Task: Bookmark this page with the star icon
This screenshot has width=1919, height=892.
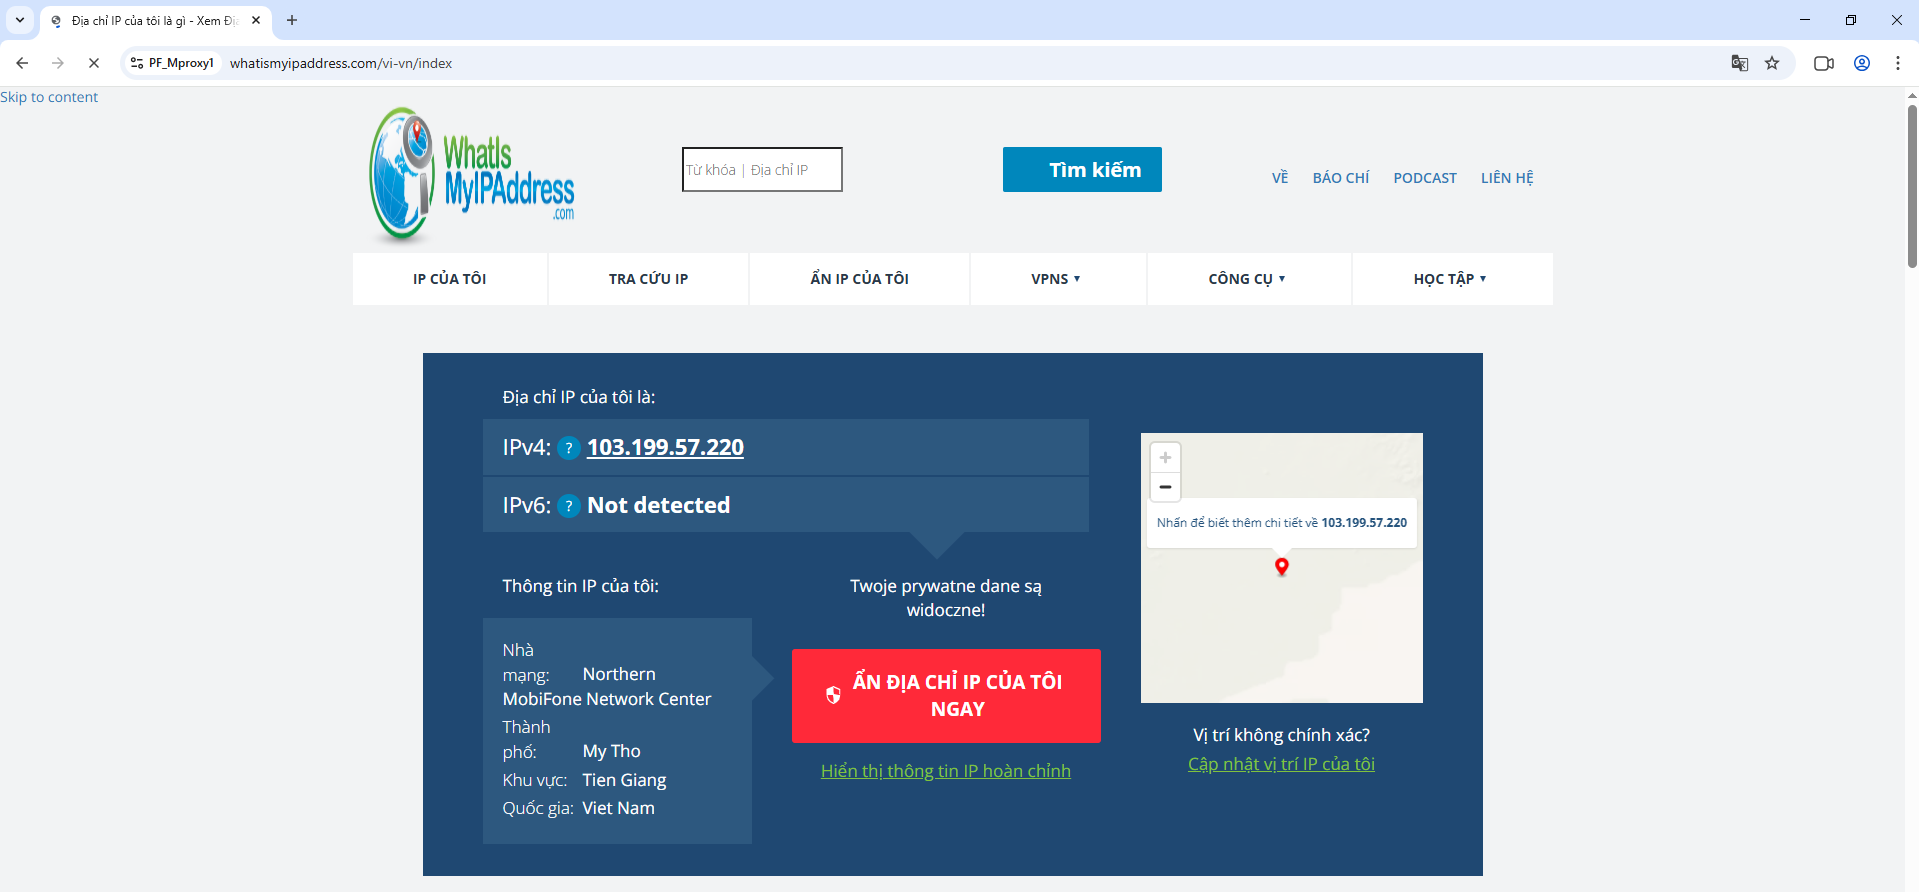Action: (x=1772, y=63)
